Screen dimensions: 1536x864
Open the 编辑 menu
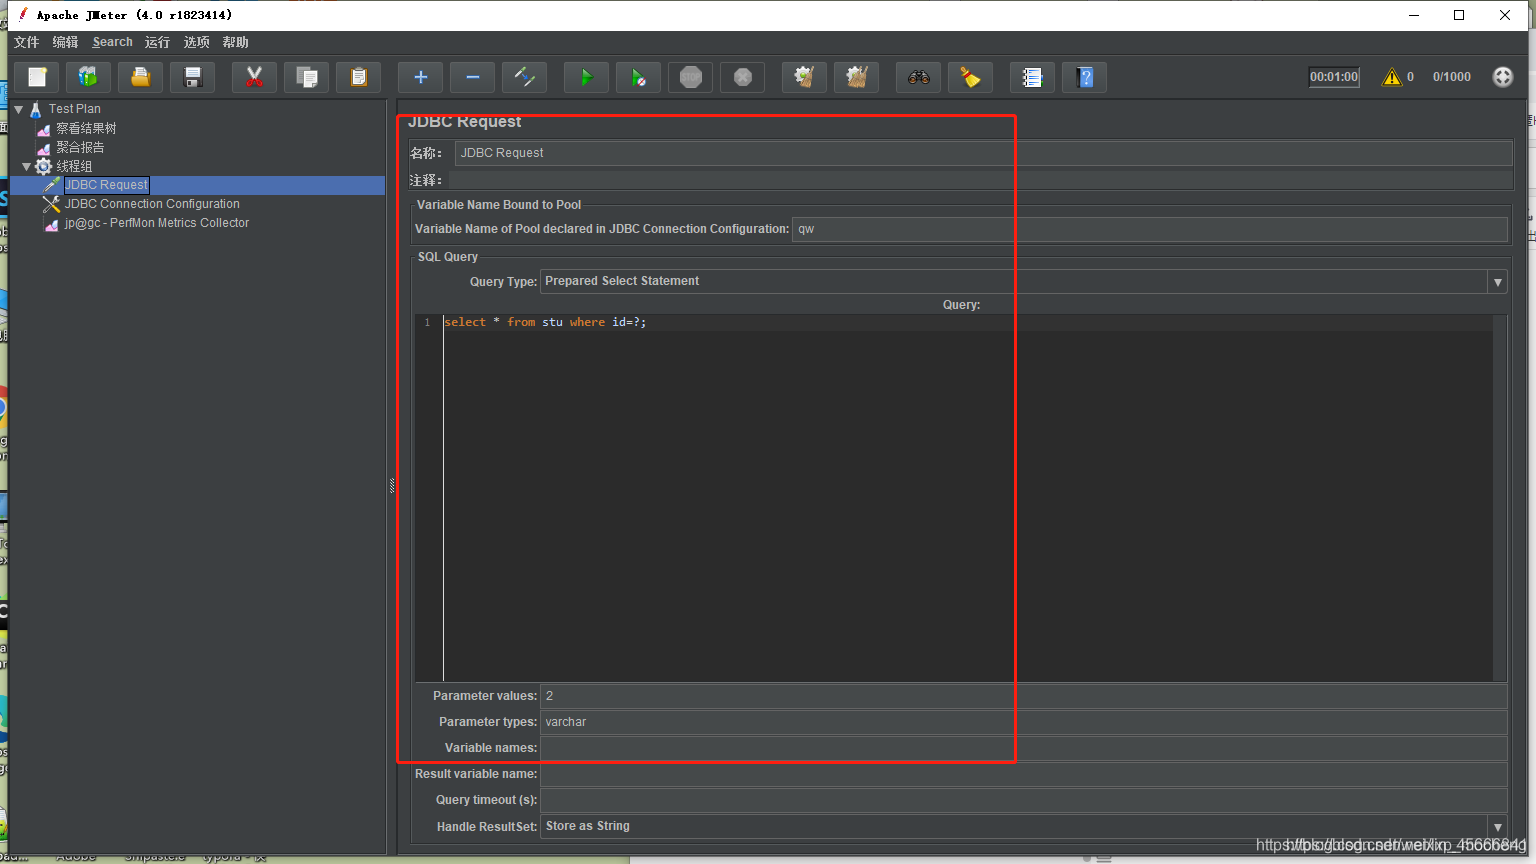click(66, 42)
